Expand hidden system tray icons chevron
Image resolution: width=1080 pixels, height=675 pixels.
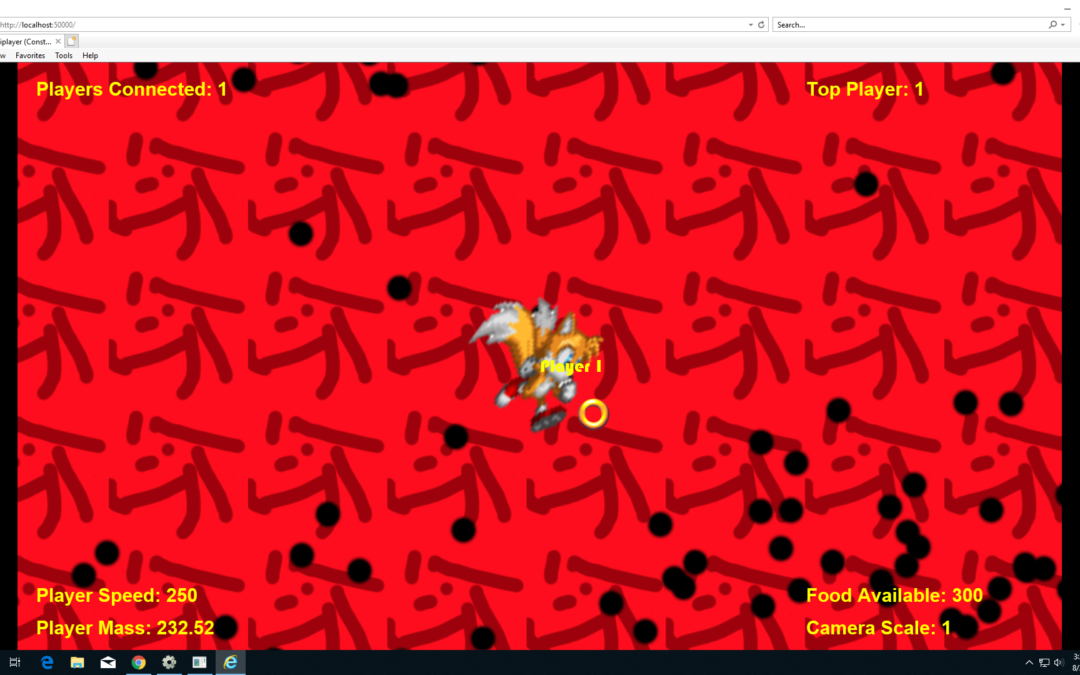click(1029, 663)
